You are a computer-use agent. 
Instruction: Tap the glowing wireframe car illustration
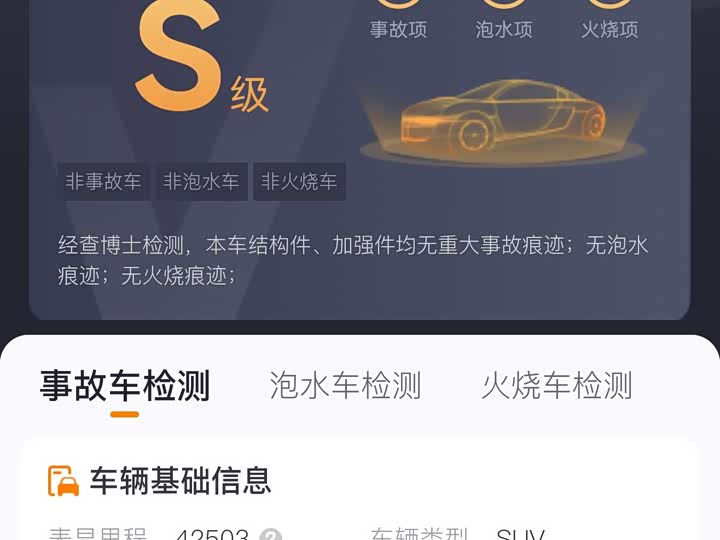click(503, 120)
